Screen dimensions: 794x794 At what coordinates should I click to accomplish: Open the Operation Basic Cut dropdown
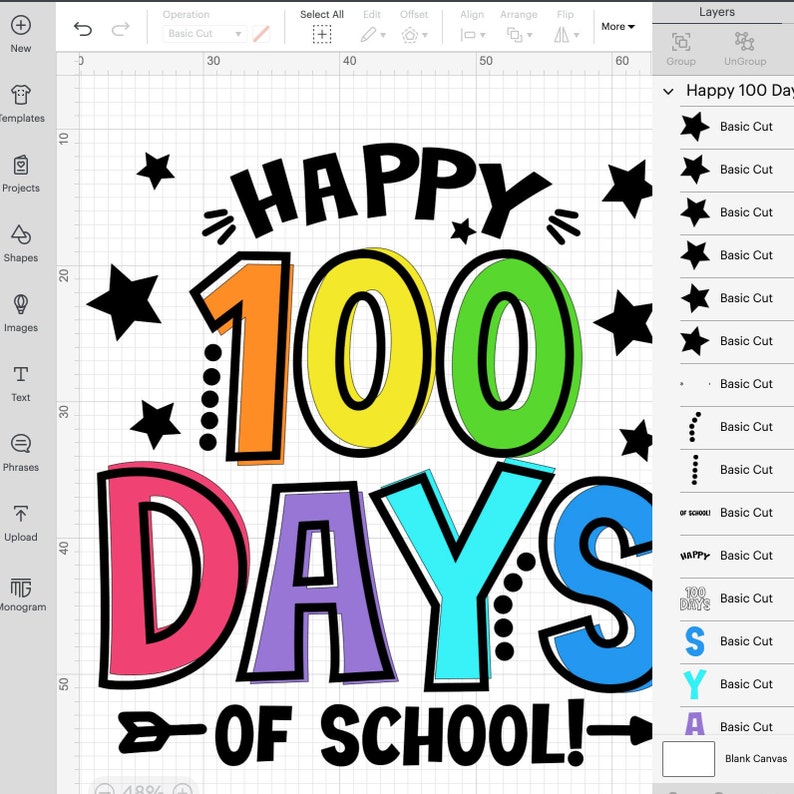pyautogui.click(x=205, y=34)
